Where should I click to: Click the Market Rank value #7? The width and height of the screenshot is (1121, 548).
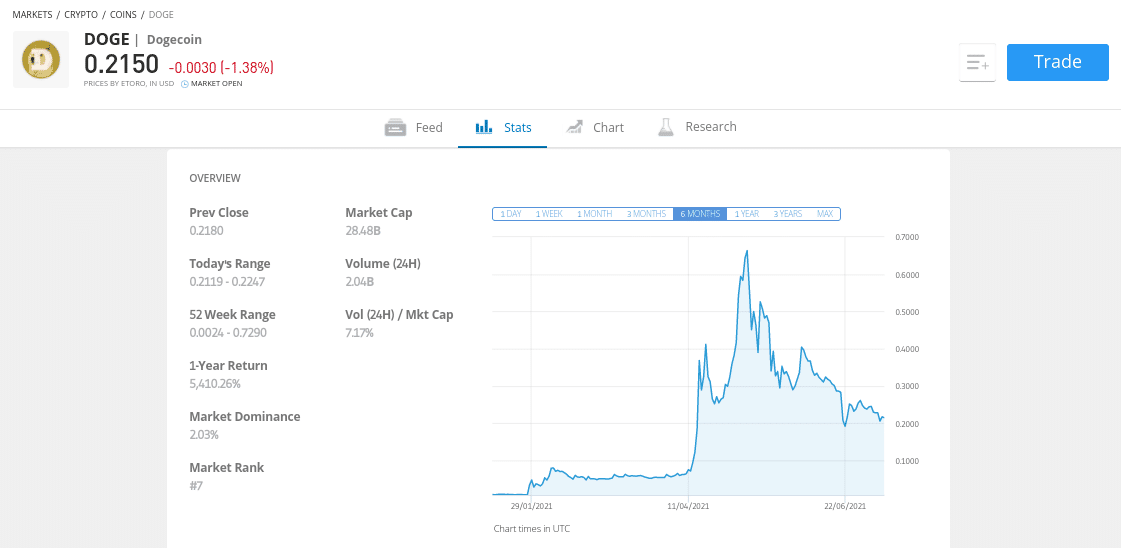197,486
